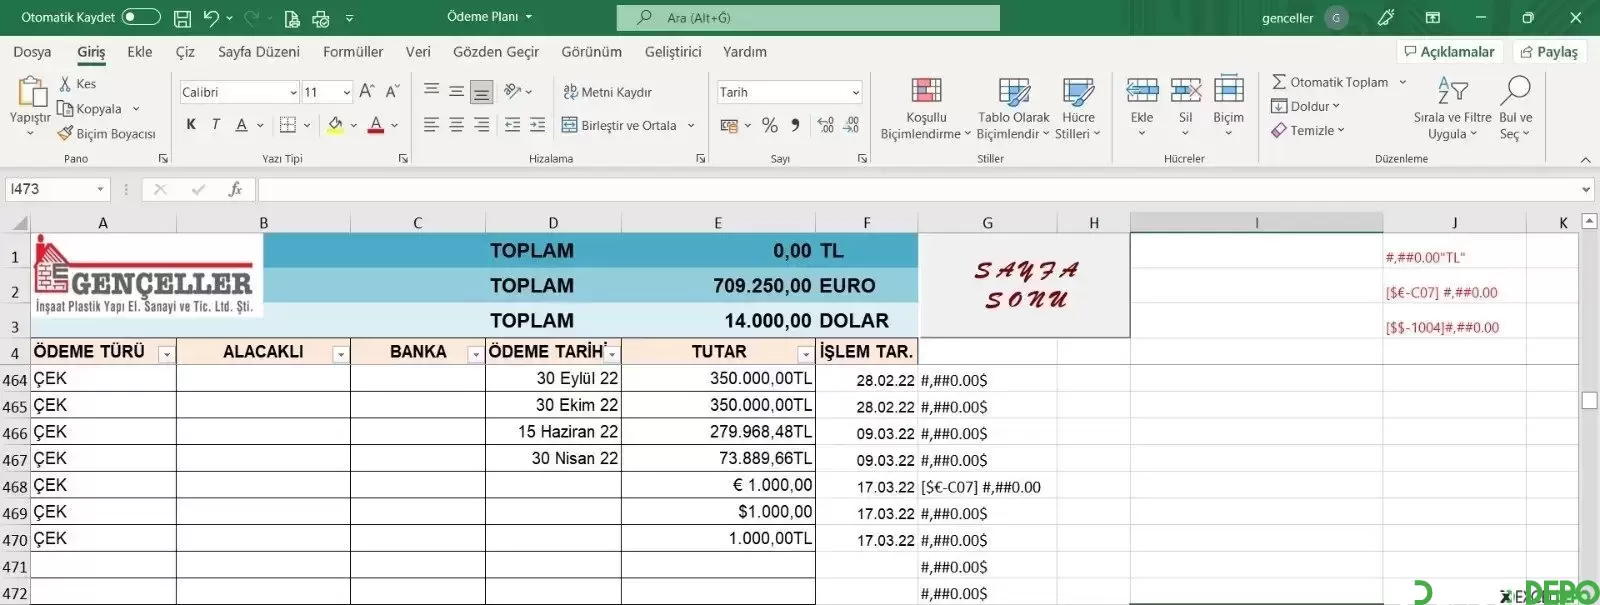The width and height of the screenshot is (1600, 605).
Task: Apply the red font color A
Action: [x=376, y=125]
